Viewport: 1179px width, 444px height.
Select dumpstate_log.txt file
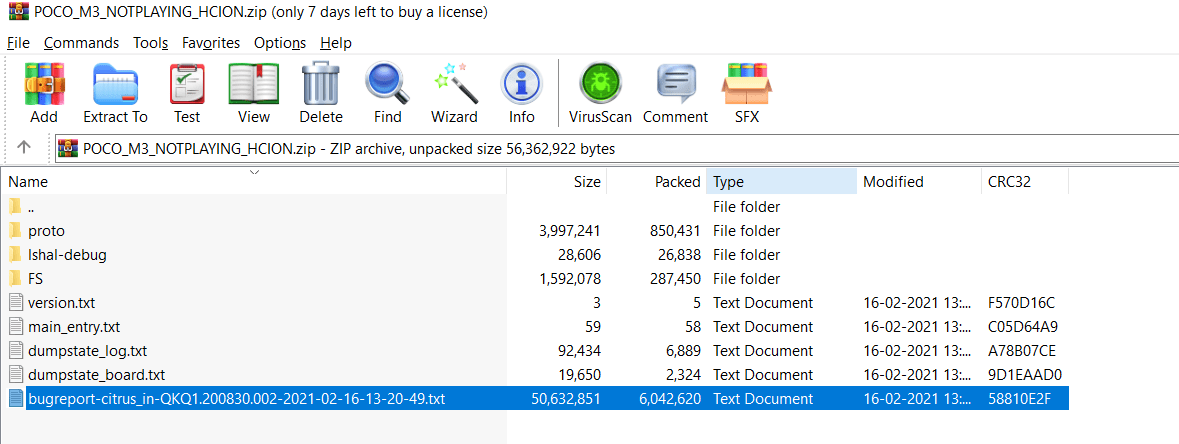point(87,351)
